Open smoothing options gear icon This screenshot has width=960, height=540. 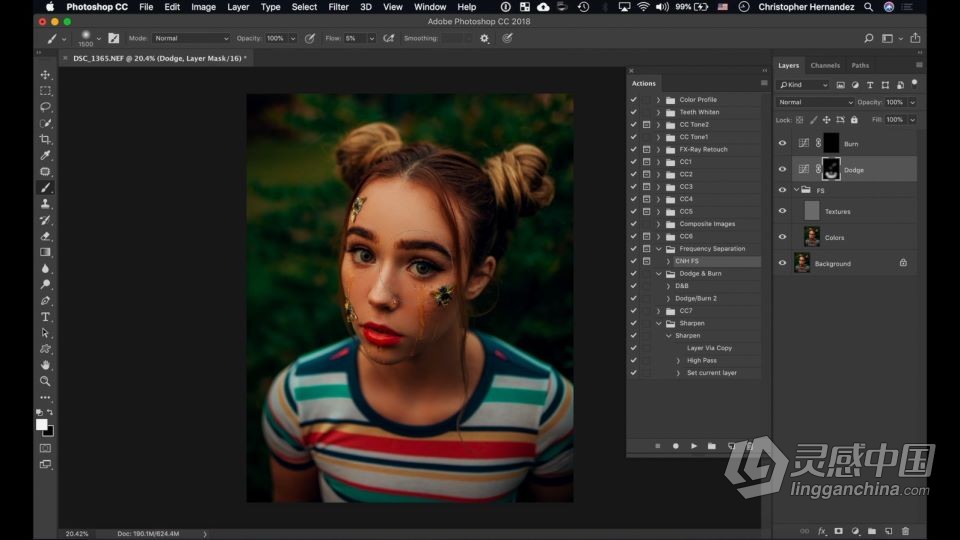coord(484,38)
